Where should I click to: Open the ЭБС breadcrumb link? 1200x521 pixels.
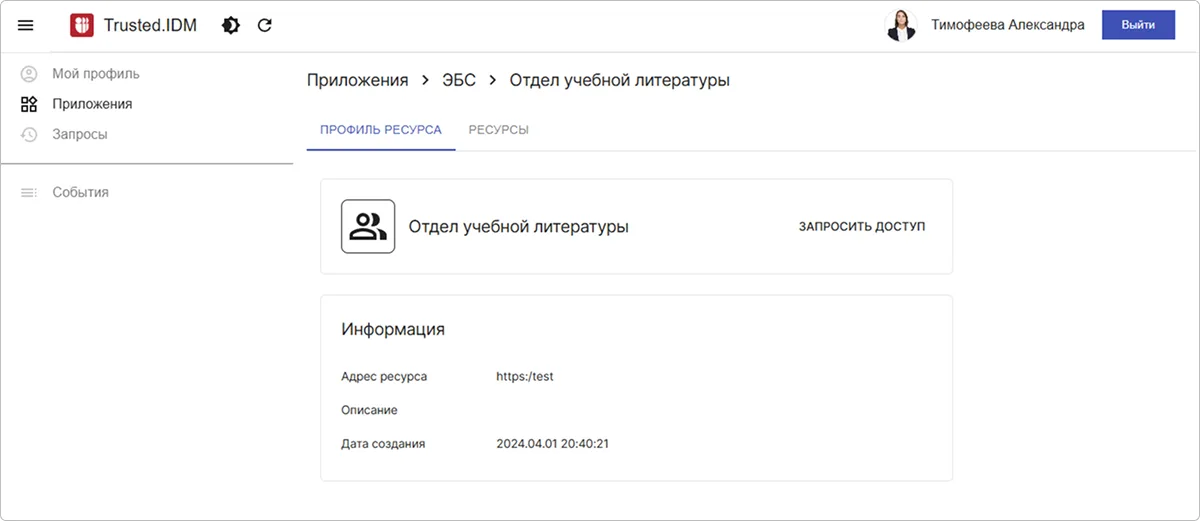tap(459, 80)
